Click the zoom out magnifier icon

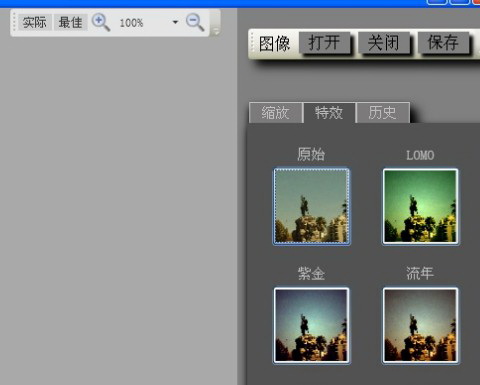pos(195,22)
